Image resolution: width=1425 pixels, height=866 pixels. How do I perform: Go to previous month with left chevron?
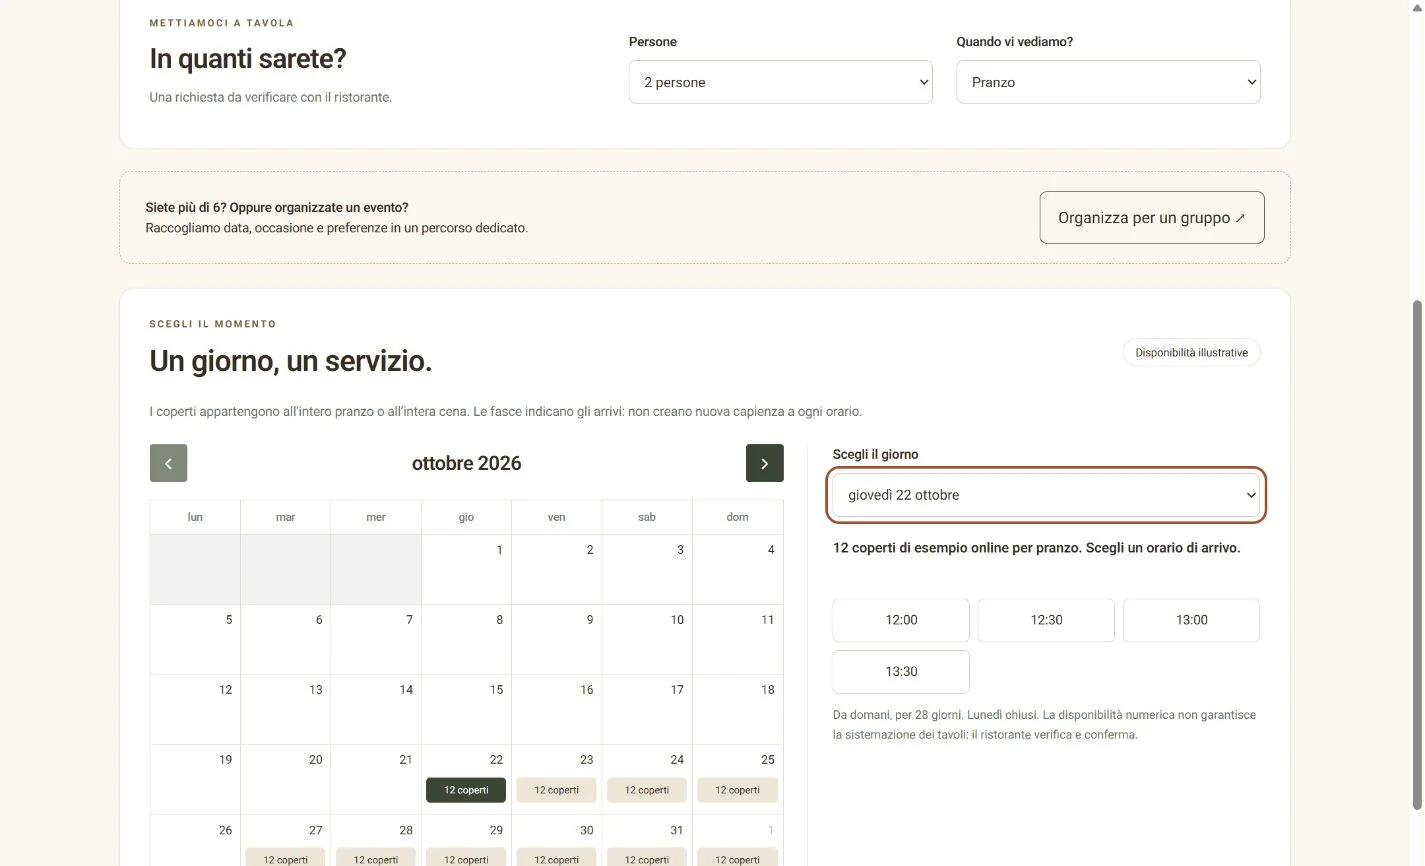tap(168, 463)
